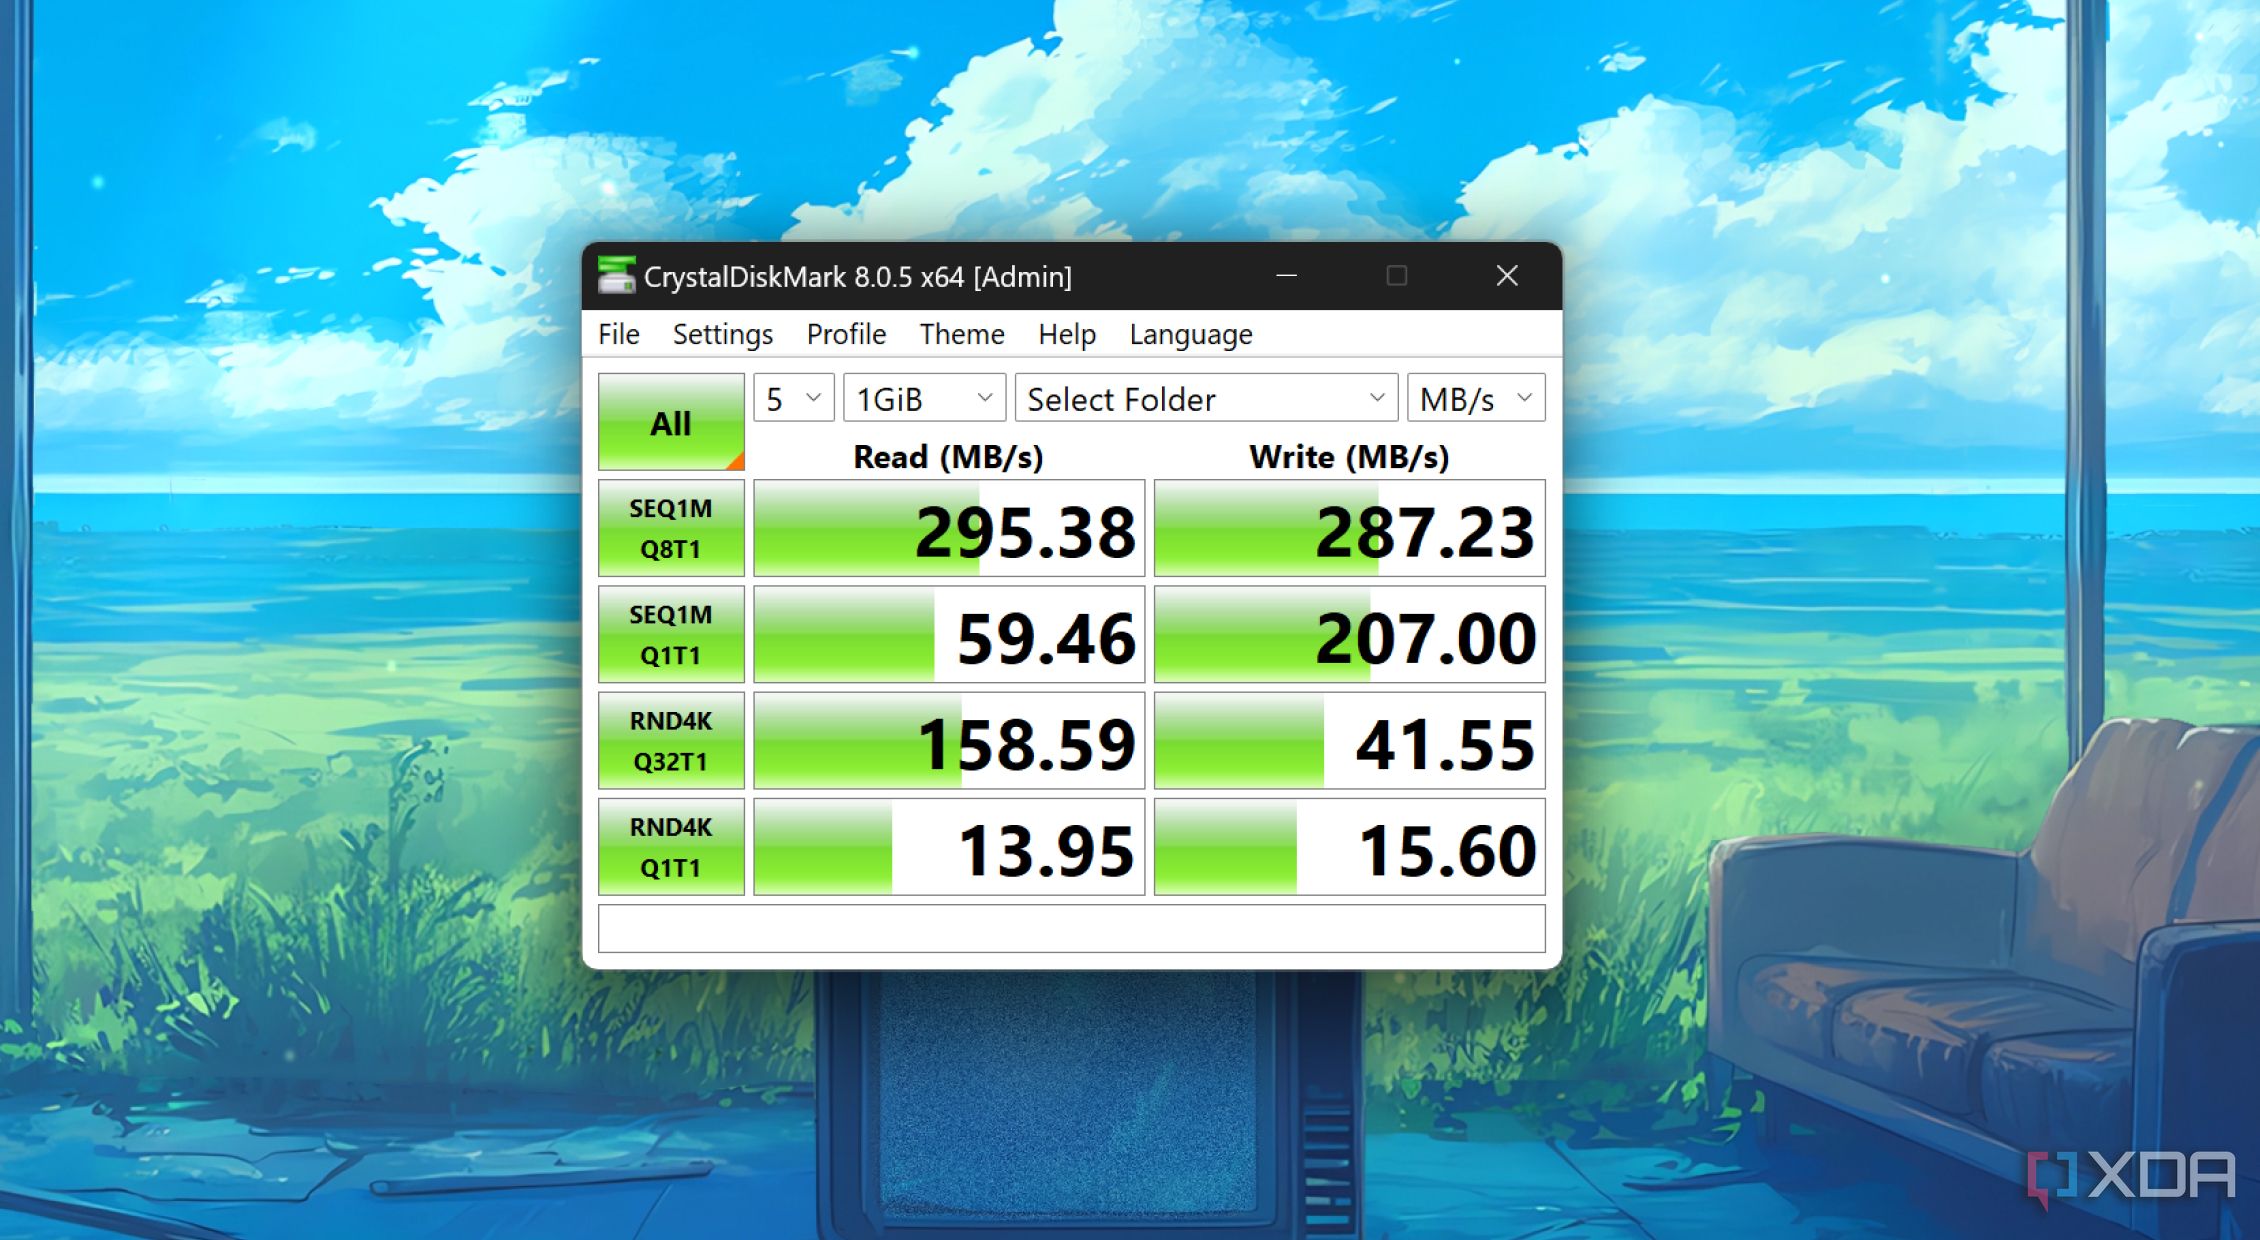This screenshot has width=2260, height=1240.
Task: Run the RND4K Q1T1 test
Action: click(x=671, y=846)
